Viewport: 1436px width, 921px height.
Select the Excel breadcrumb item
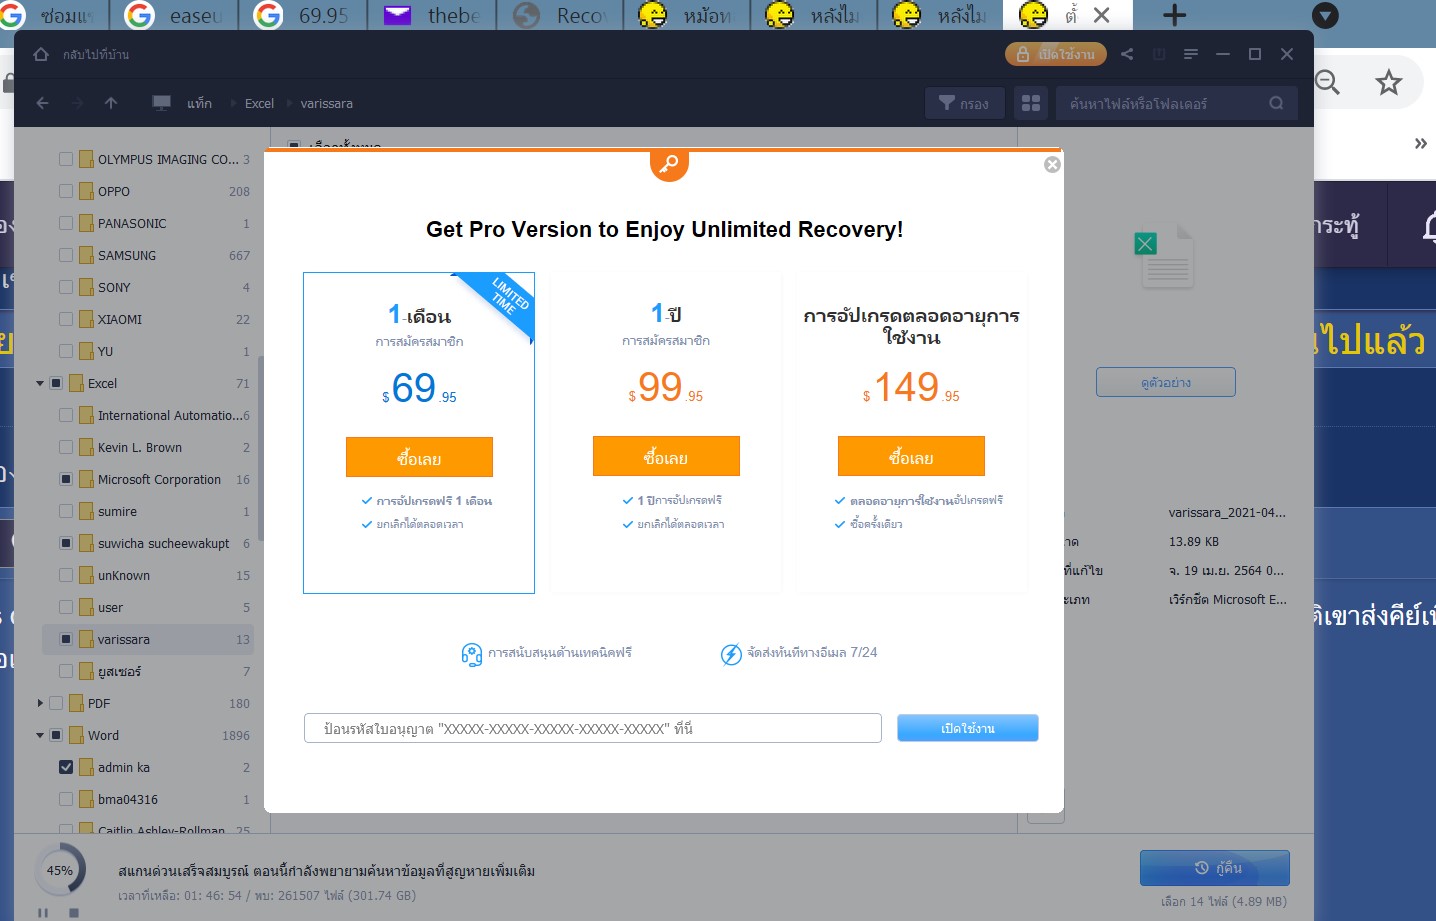pyautogui.click(x=259, y=103)
